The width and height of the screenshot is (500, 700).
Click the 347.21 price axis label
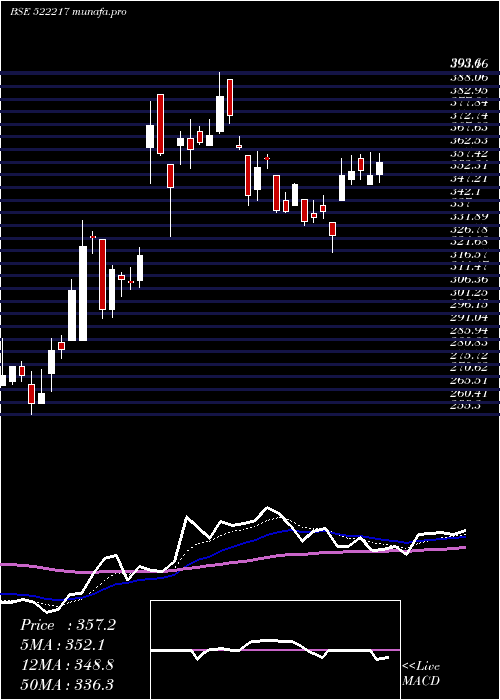click(469, 179)
